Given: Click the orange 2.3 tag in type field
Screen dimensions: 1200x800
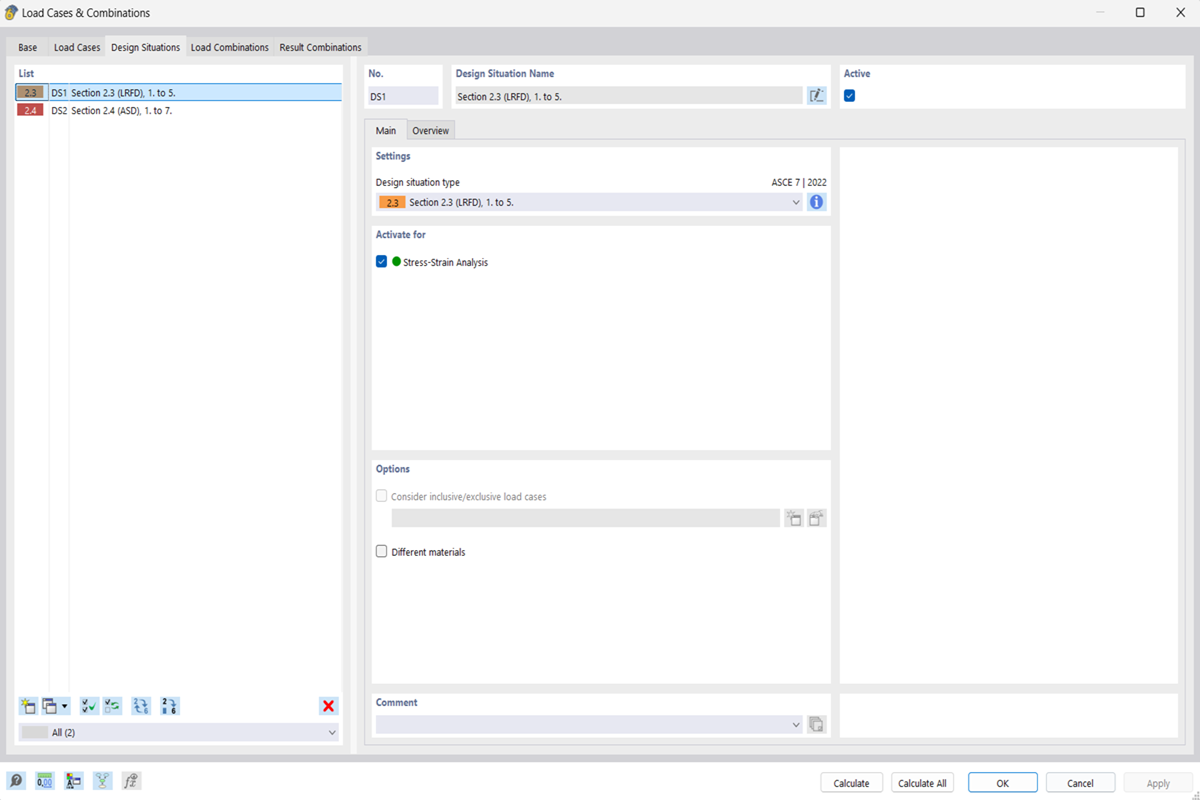Looking at the screenshot, I should pos(392,202).
